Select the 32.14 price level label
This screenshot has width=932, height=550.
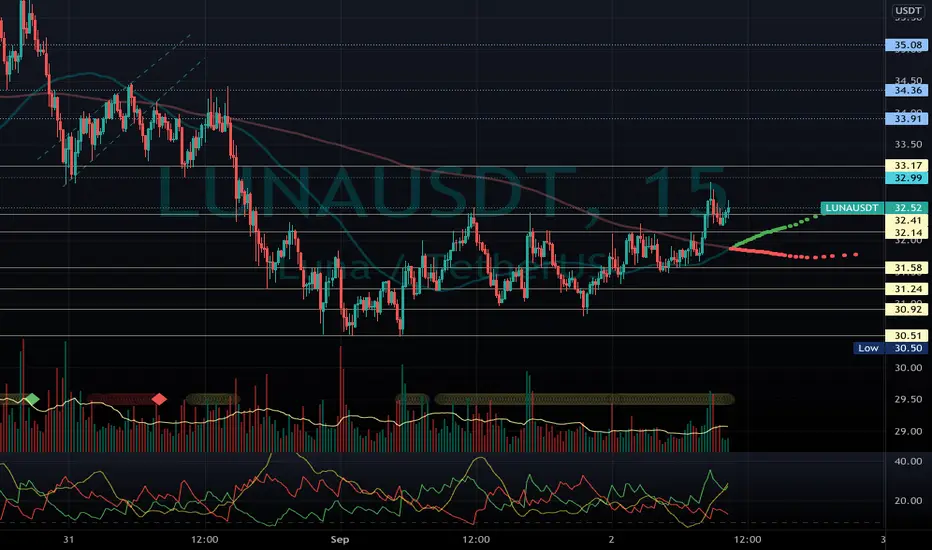tap(906, 232)
